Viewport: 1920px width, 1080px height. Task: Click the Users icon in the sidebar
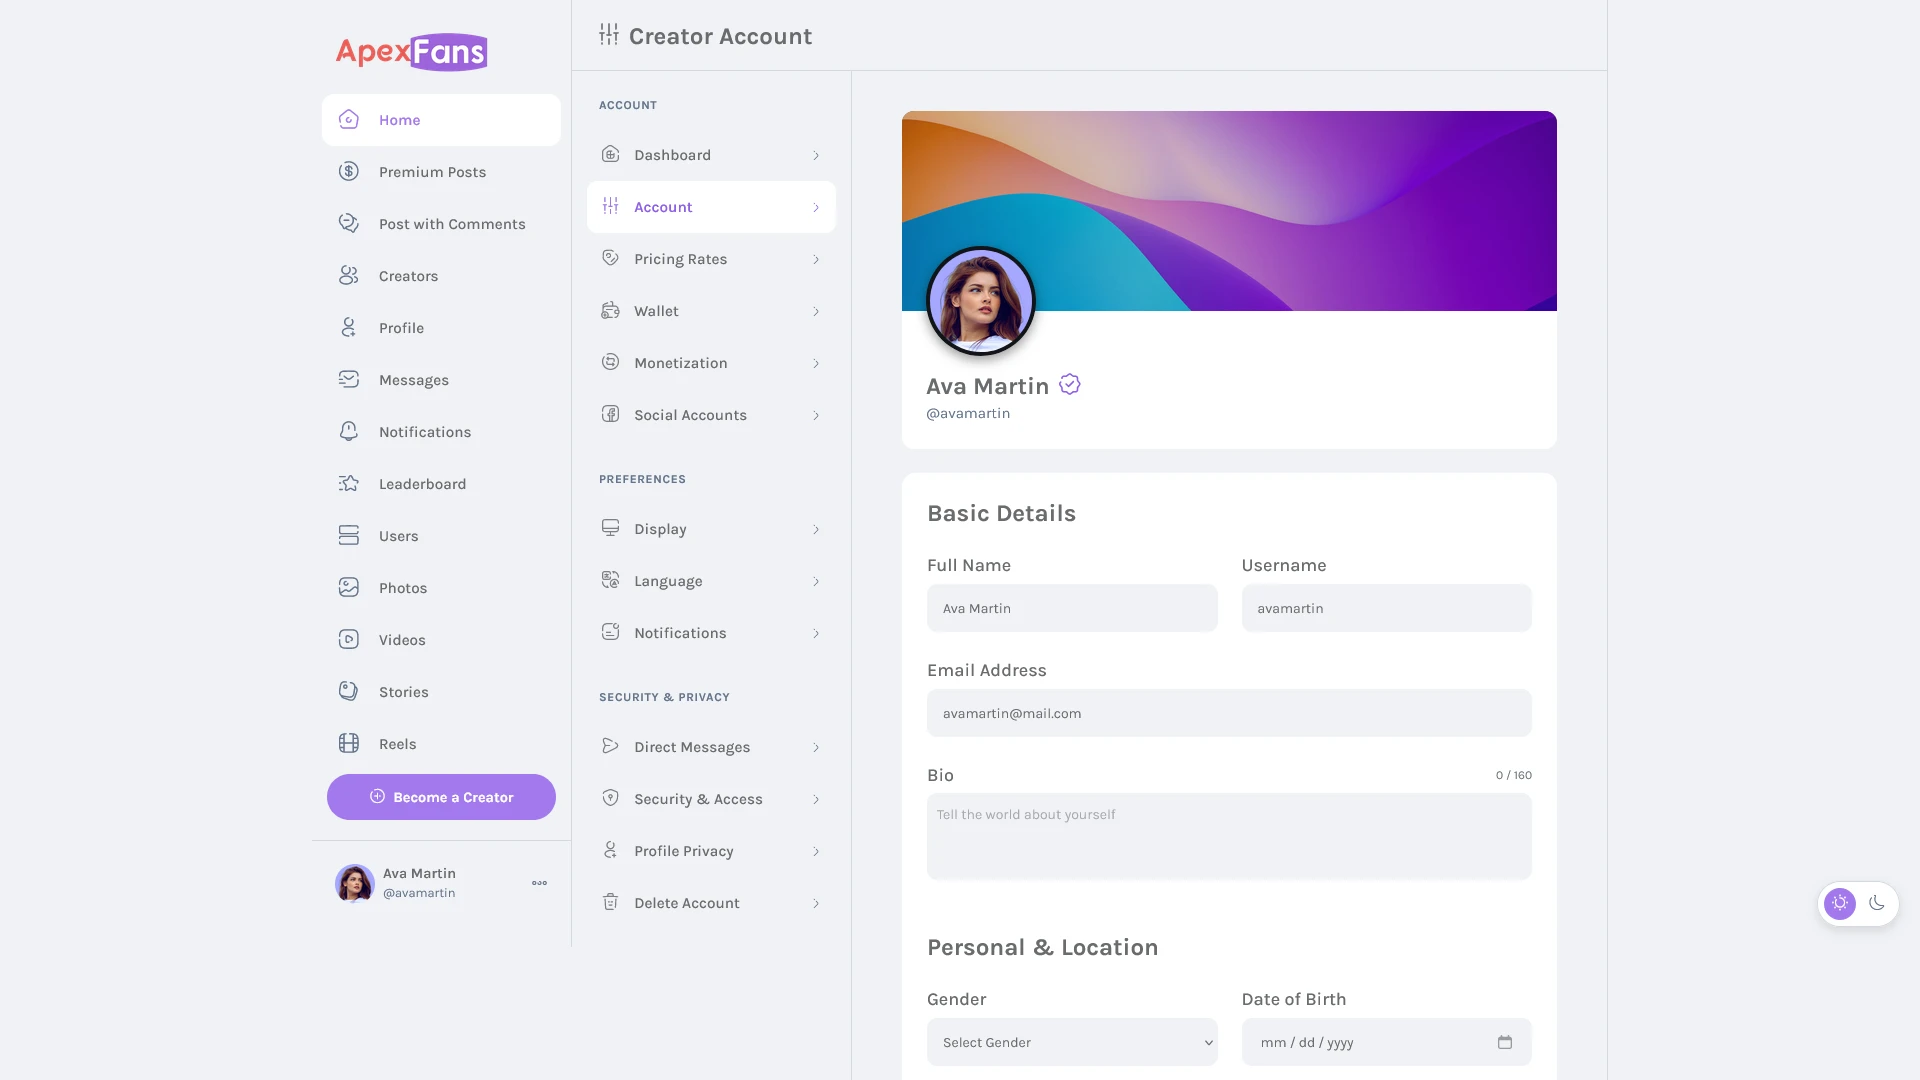click(348, 536)
